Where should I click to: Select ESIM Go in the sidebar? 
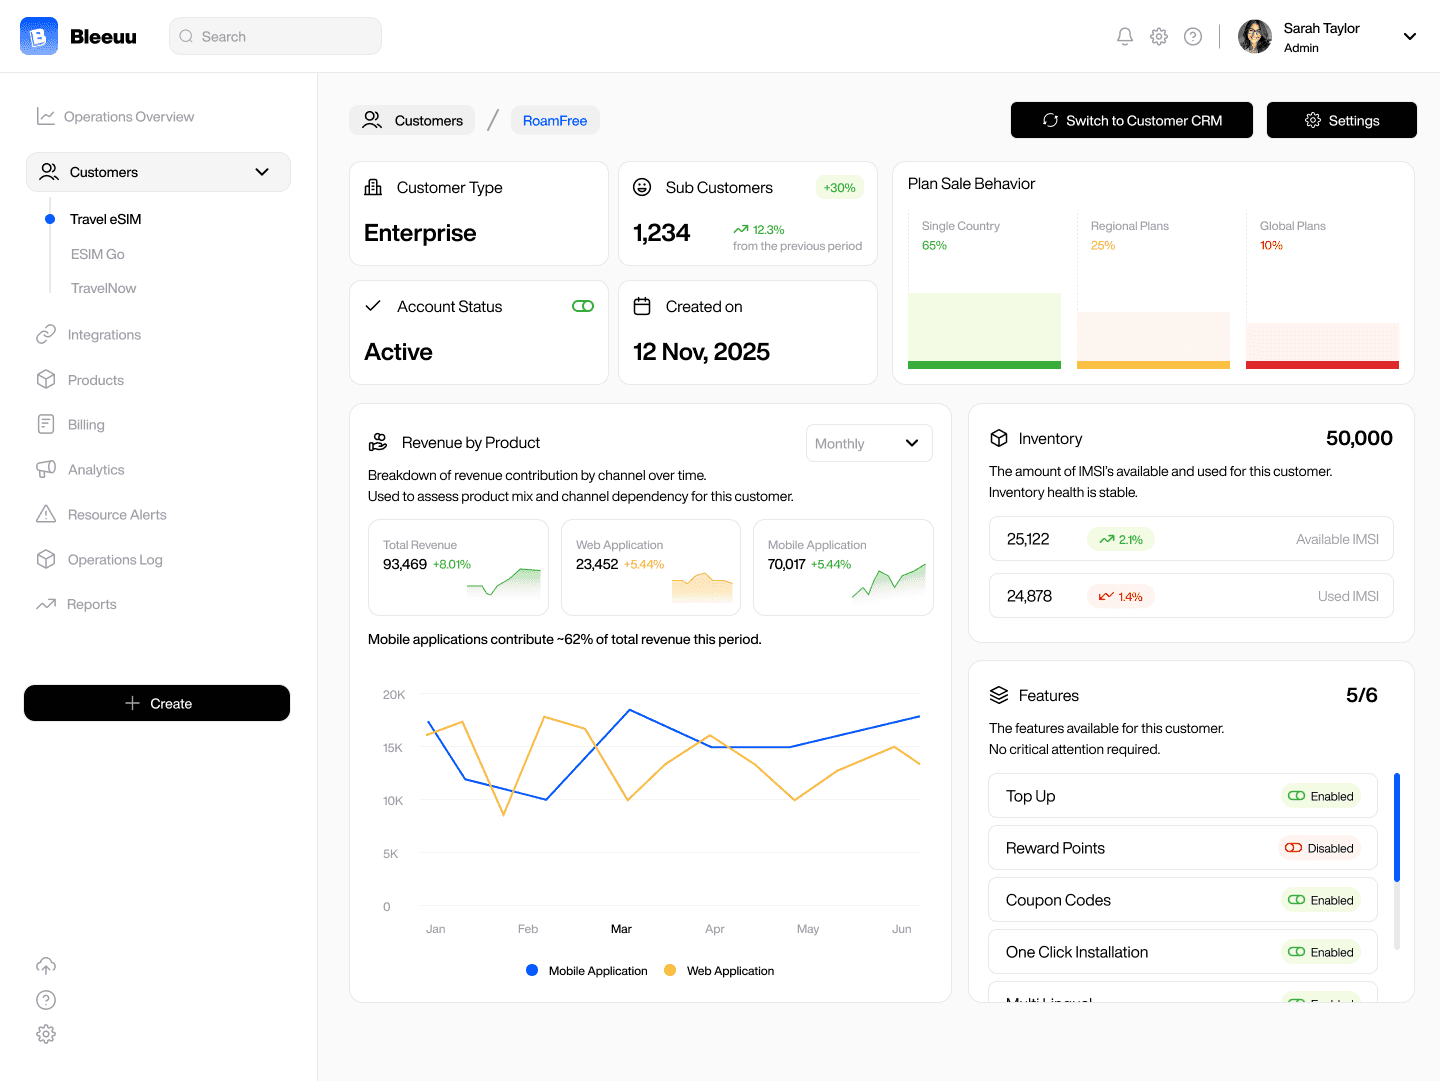tap(98, 254)
